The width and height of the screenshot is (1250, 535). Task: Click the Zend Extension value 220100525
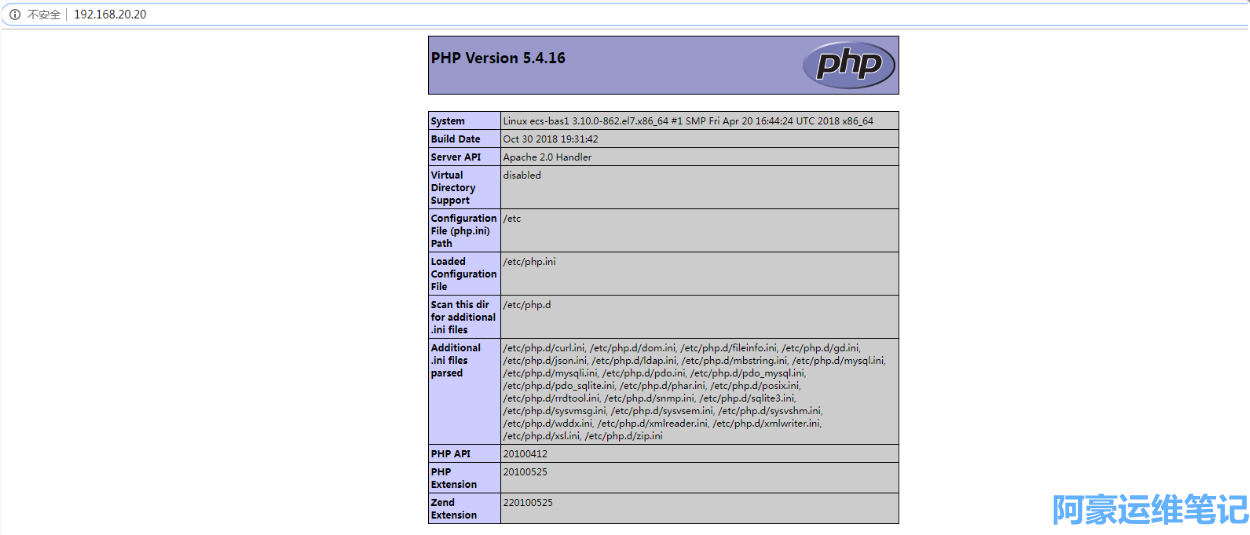click(x=528, y=502)
